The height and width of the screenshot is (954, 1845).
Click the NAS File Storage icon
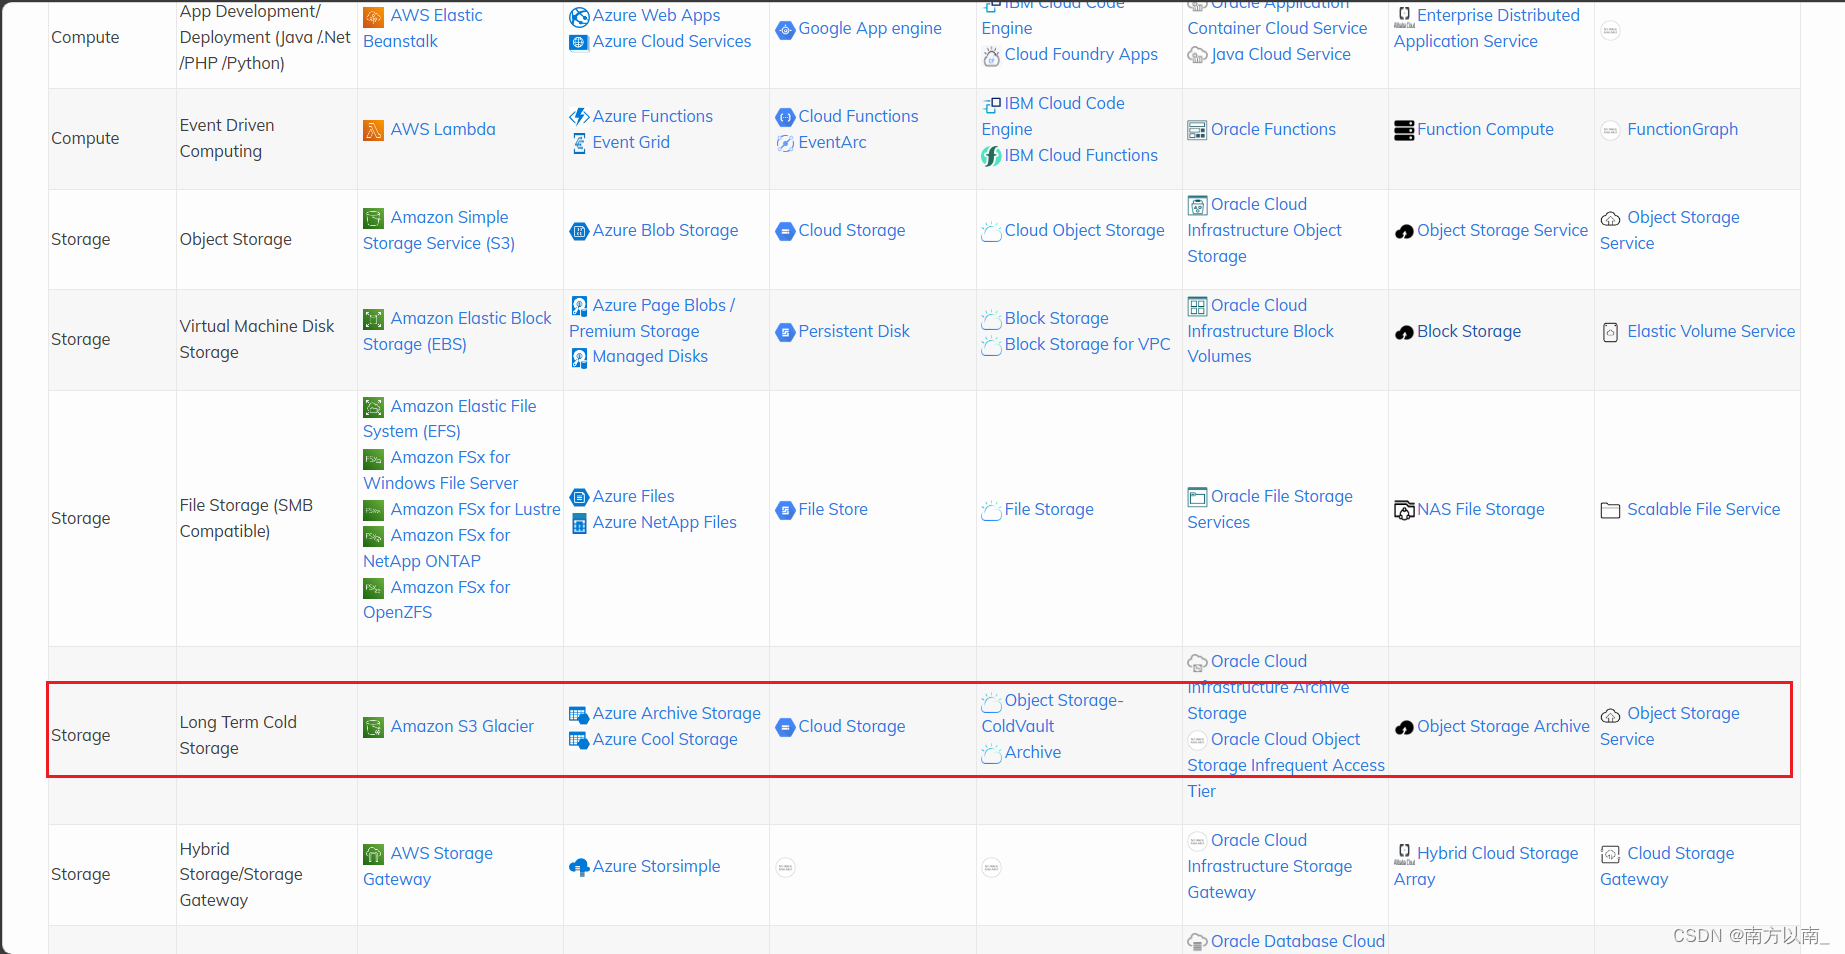coord(1404,510)
